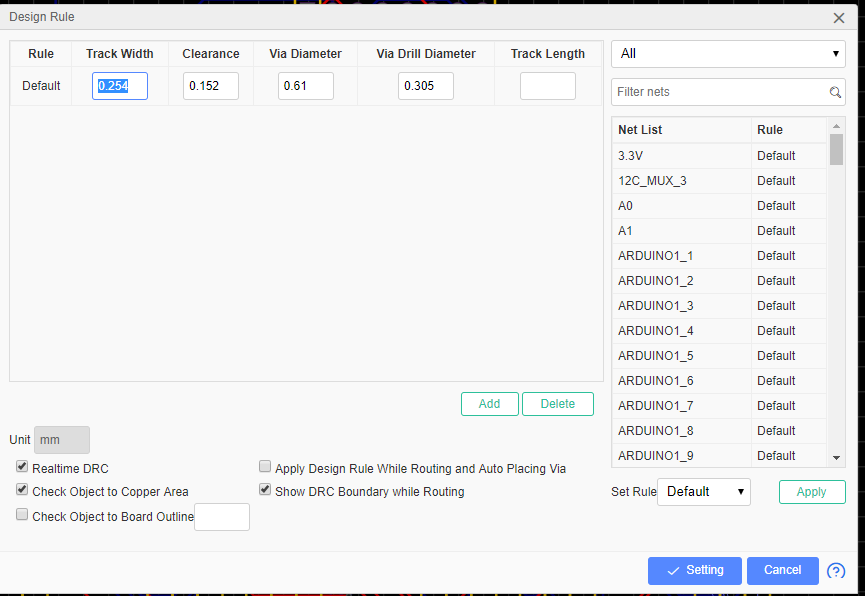Screen dimensions: 865x596
Task: Enable Apply Design Rule While Routing checkbox
Action: 265,467
